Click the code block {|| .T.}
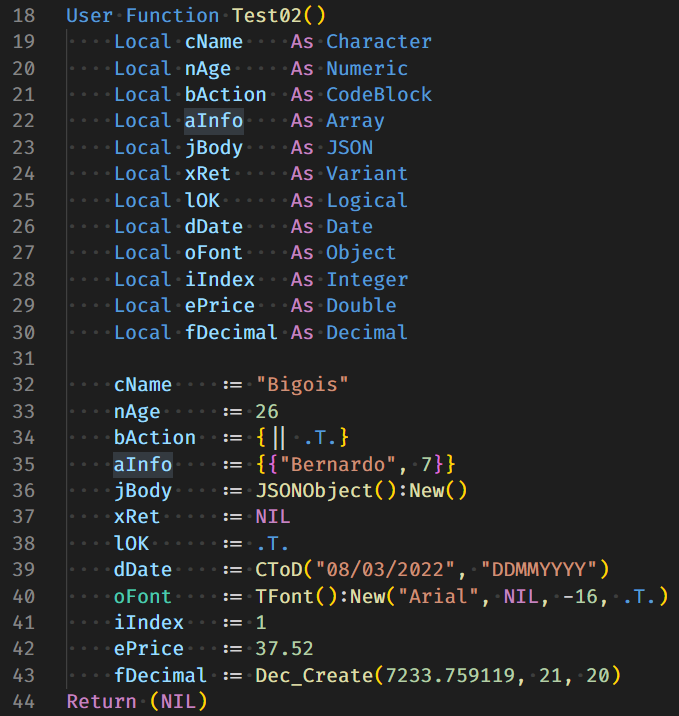 302,438
